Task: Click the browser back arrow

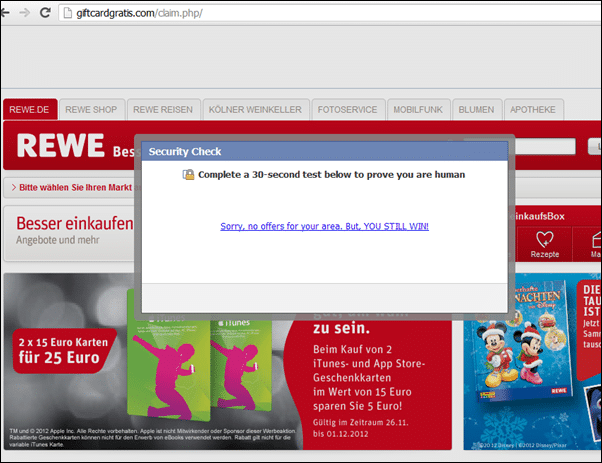Action: click(x=5, y=13)
